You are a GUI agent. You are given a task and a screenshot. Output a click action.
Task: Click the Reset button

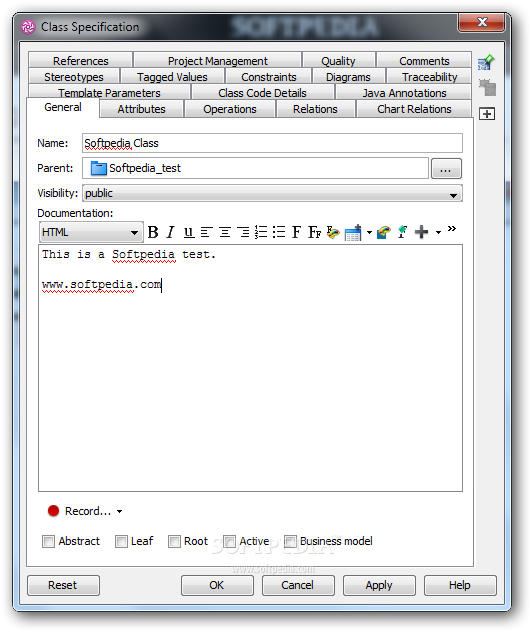coord(63,585)
